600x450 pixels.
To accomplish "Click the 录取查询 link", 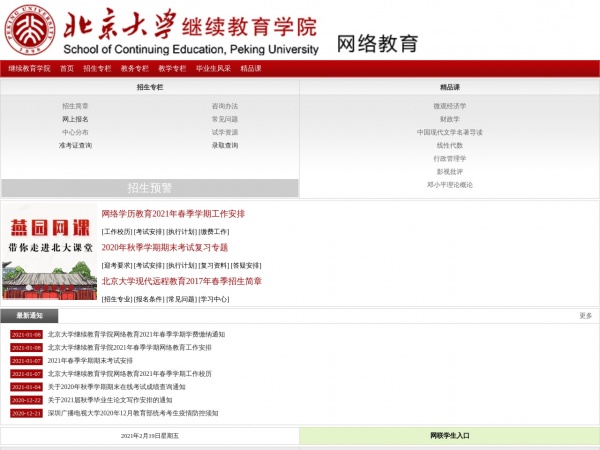I will [x=225, y=145].
